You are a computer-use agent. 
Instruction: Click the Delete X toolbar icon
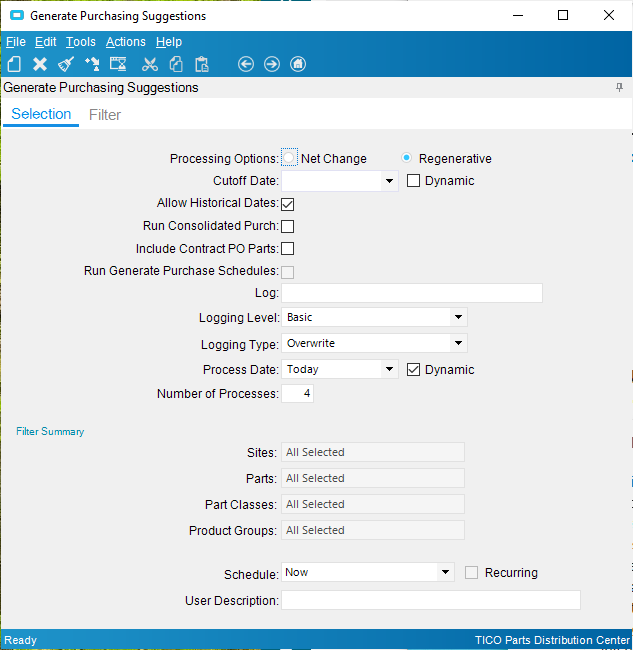pos(40,64)
